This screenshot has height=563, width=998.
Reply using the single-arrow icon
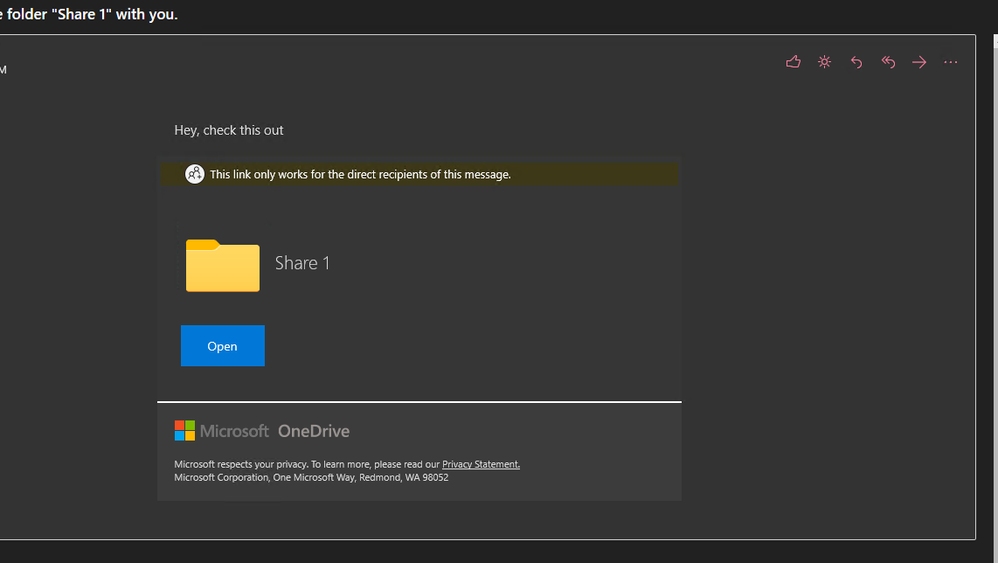856,62
